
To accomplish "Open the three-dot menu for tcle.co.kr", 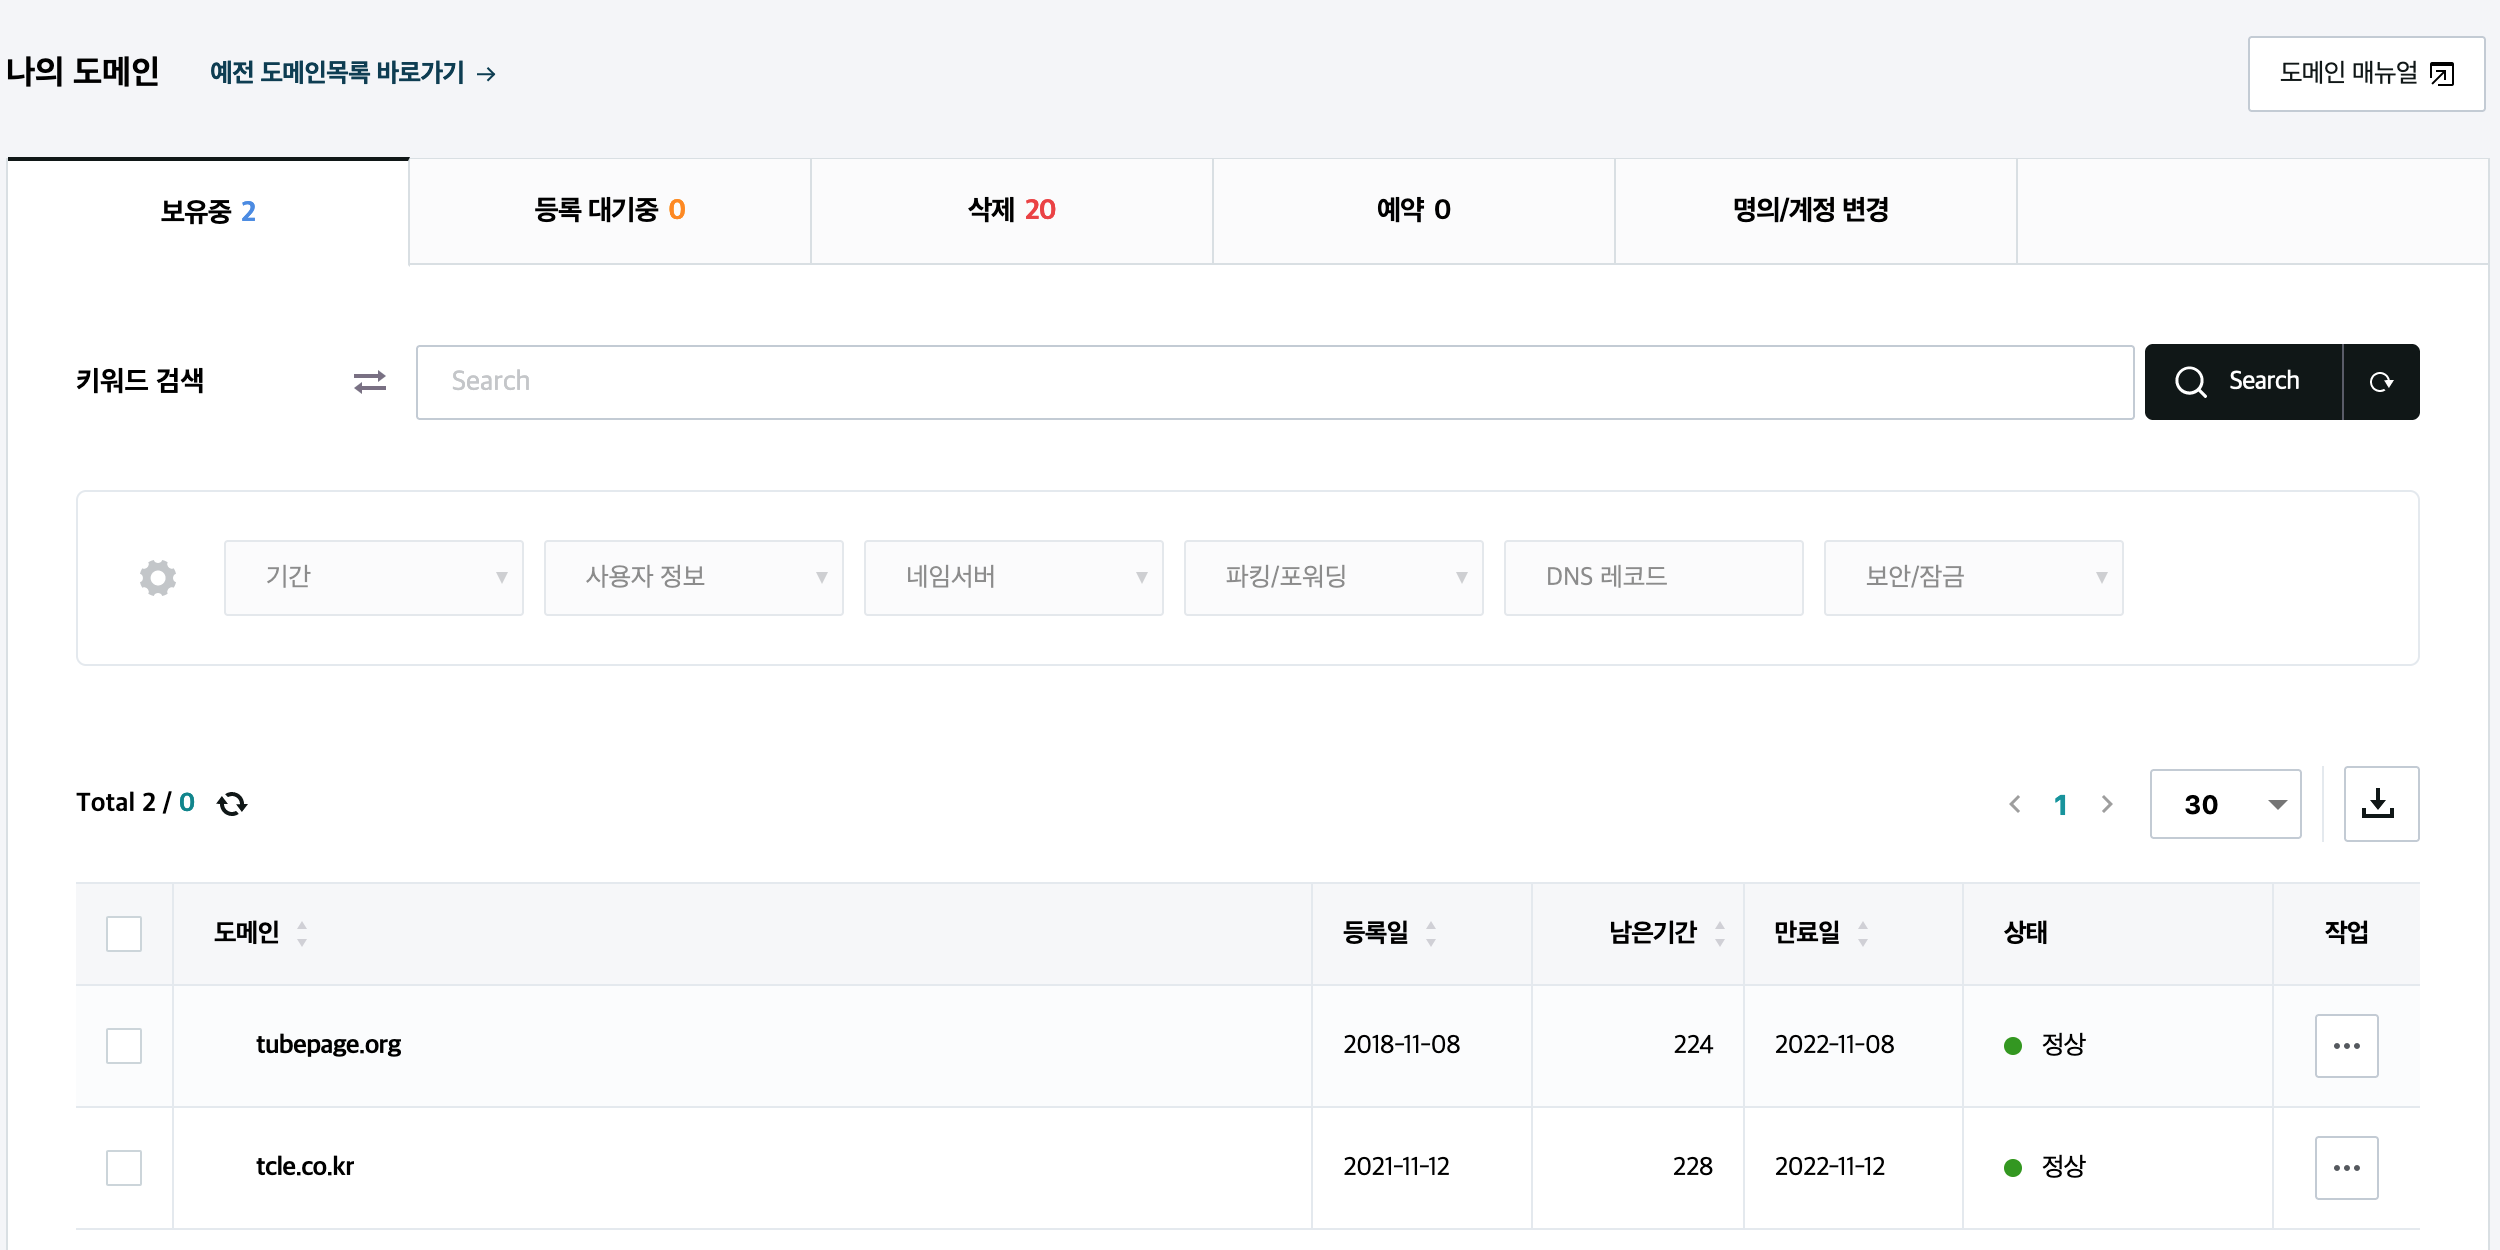I will (x=2345, y=1168).
